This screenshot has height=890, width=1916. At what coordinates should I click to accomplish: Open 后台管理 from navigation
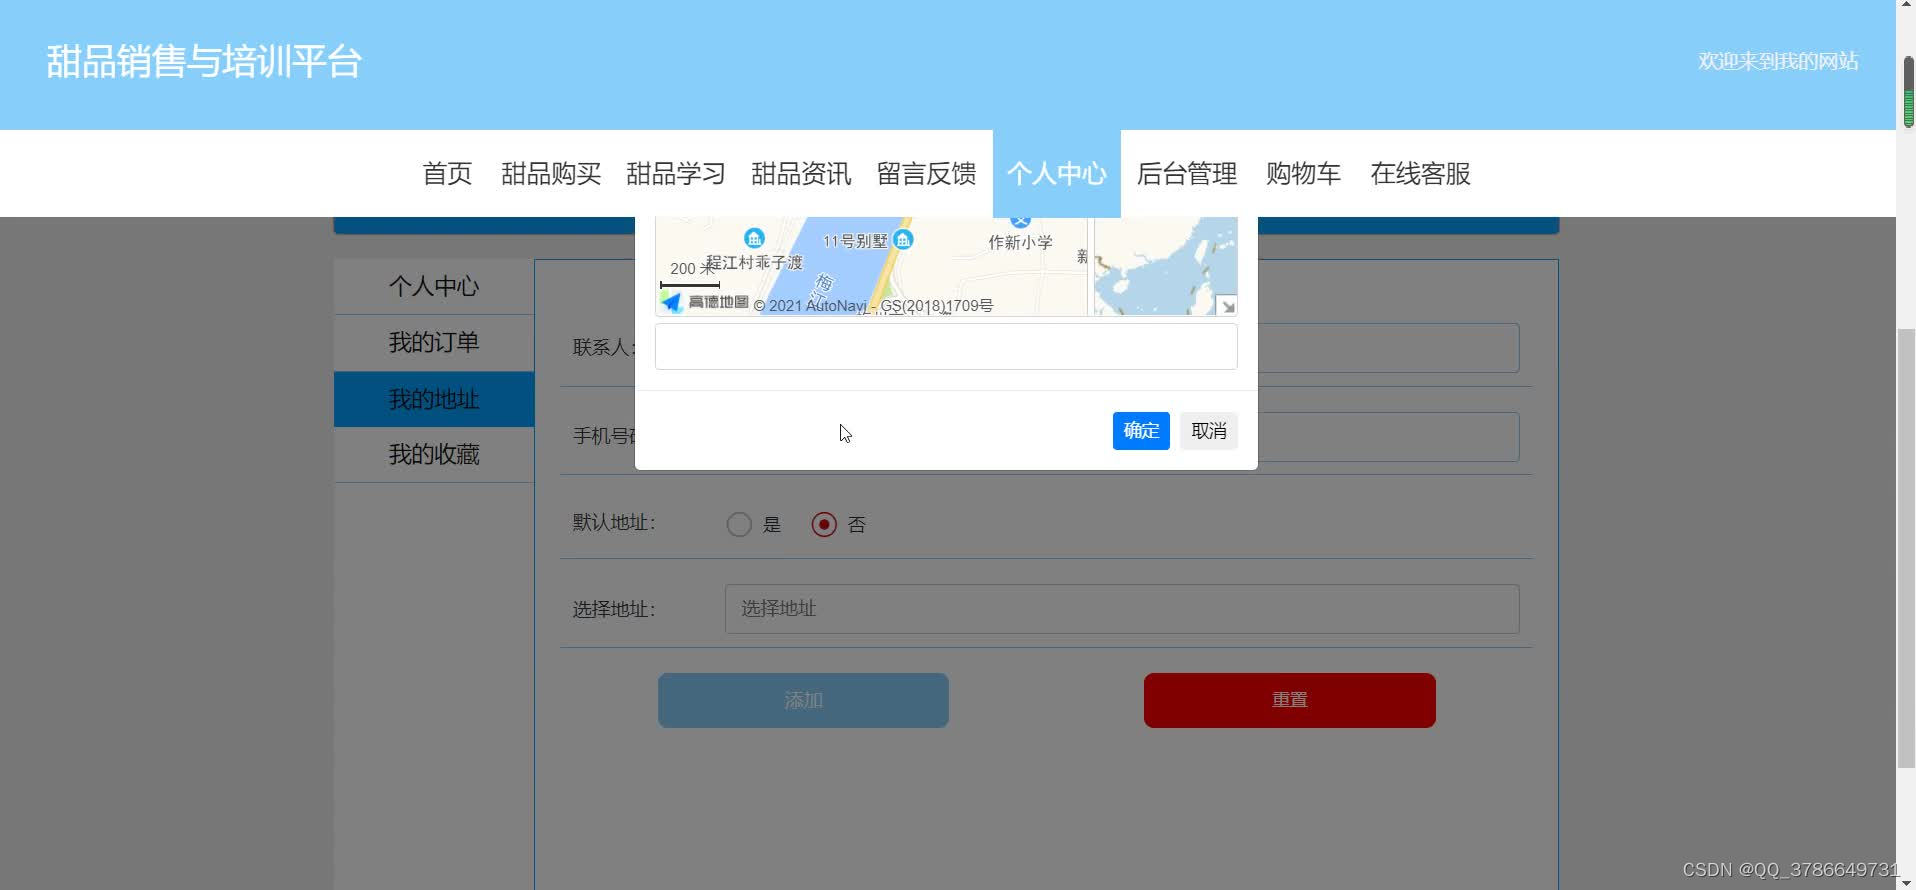1187,174
